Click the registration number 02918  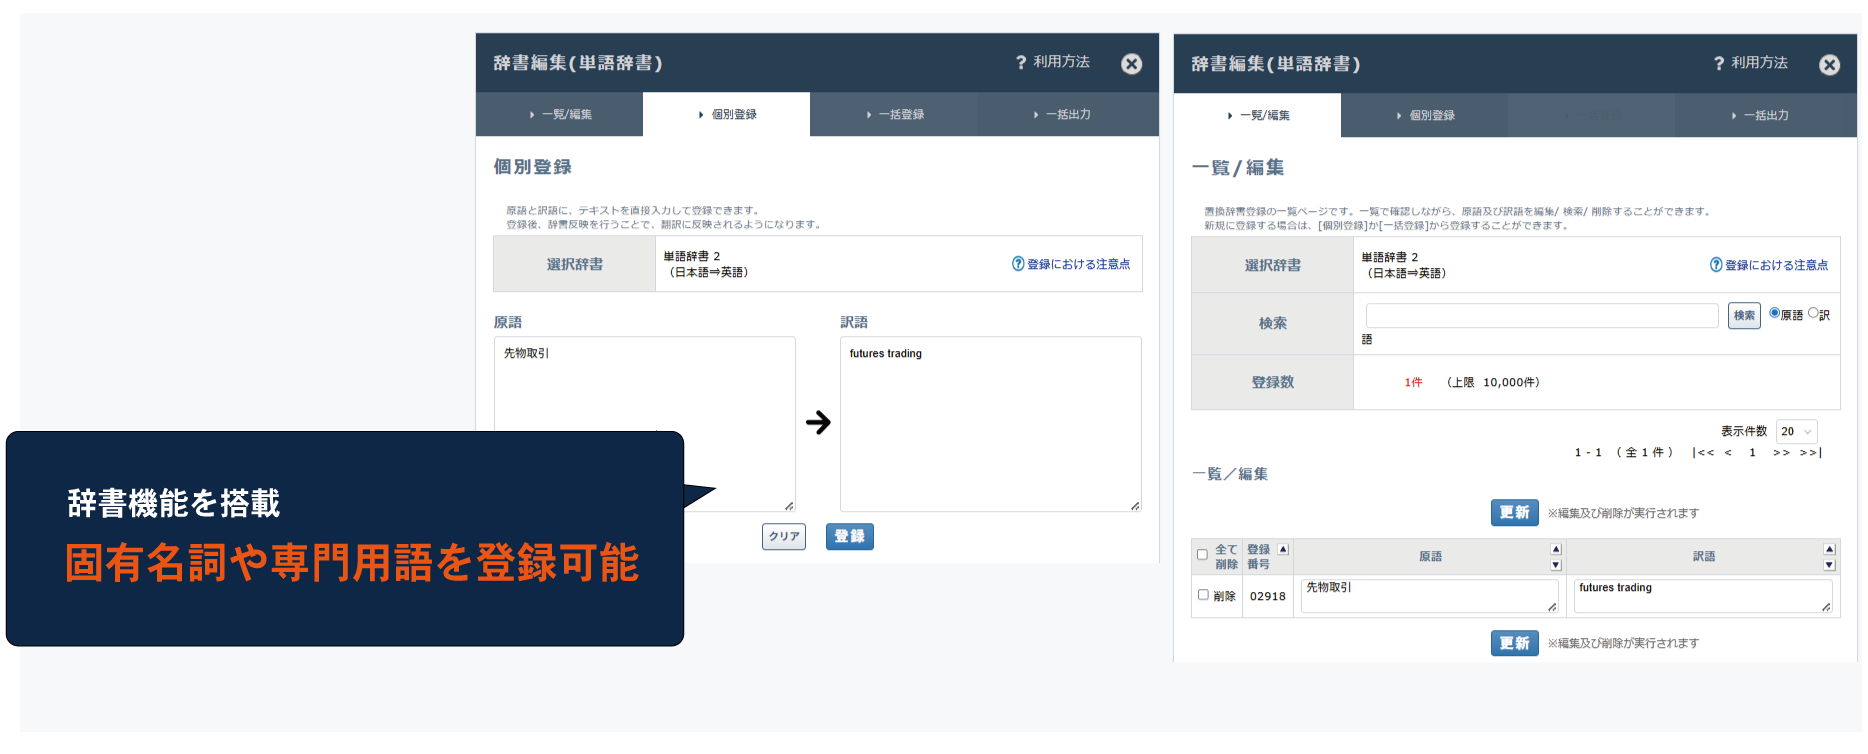pyautogui.click(x=1268, y=596)
